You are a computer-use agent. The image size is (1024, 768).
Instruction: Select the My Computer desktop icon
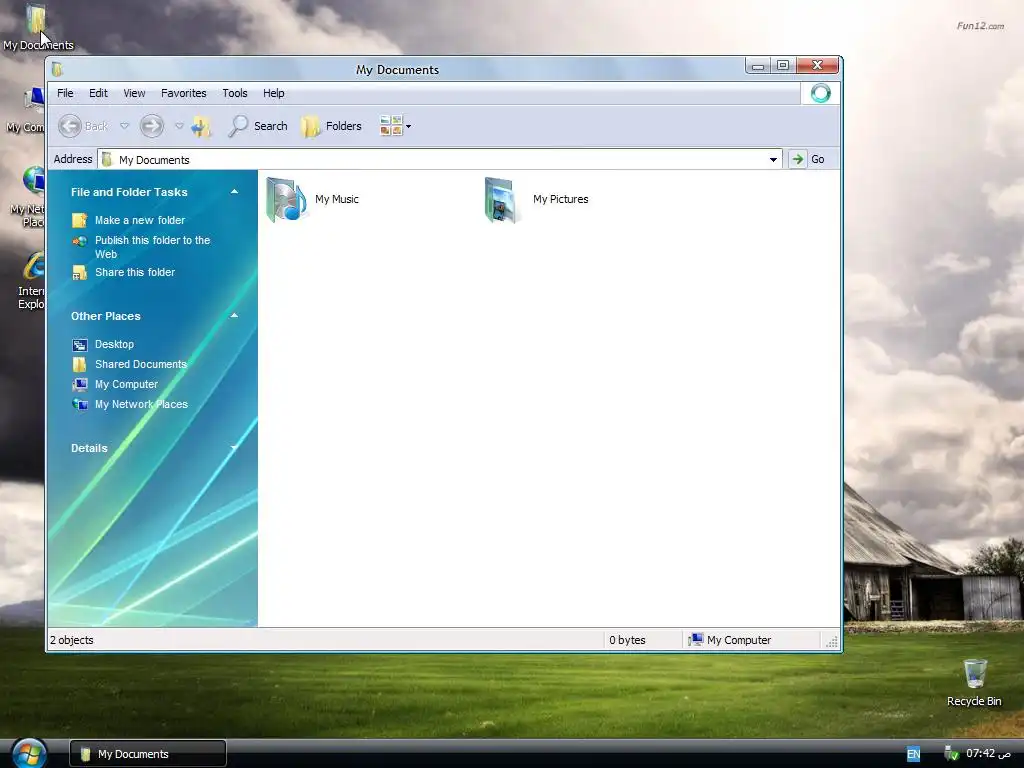27,110
